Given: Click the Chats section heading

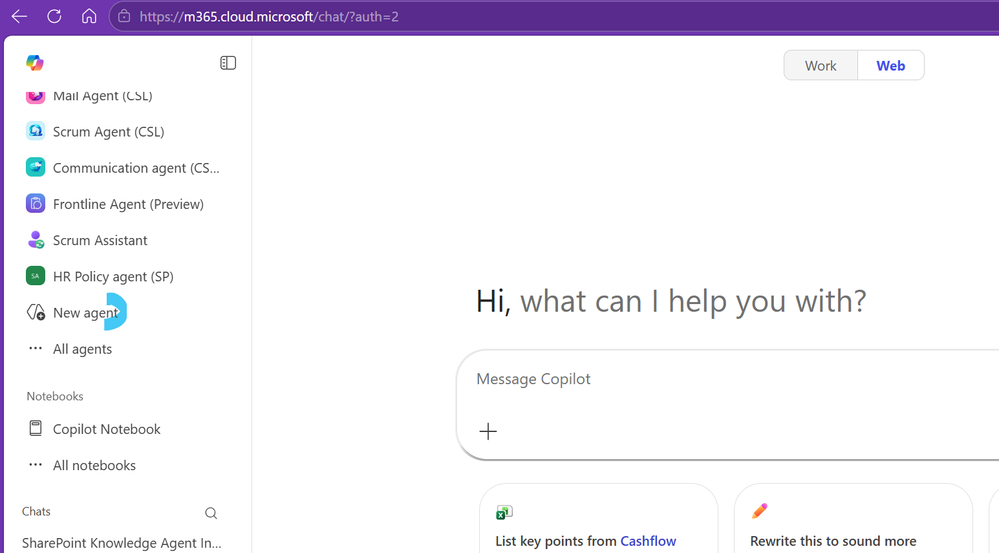Looking at the screenshot, I should tap(36, 512).
